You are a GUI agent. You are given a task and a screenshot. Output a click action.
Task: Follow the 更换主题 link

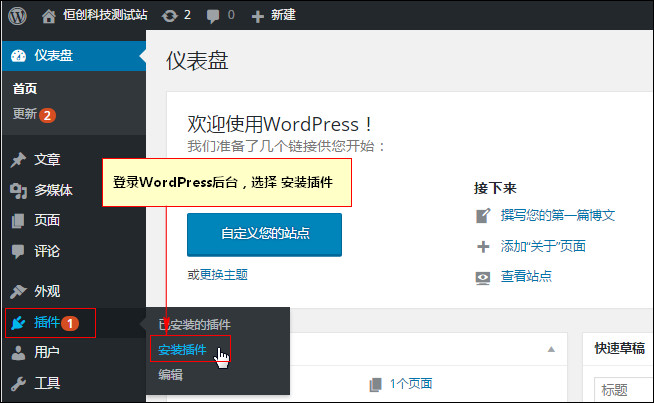[x=224, y=275]
